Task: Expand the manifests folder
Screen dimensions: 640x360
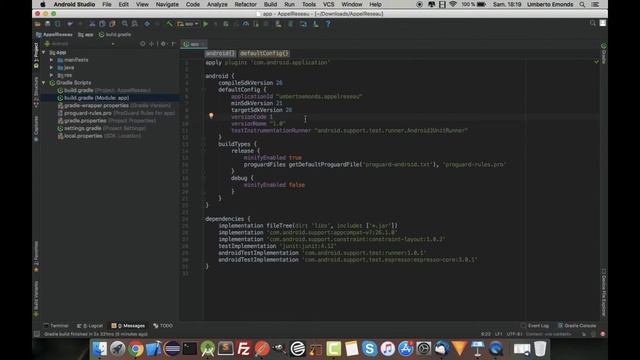Action: tap(51, 60)
